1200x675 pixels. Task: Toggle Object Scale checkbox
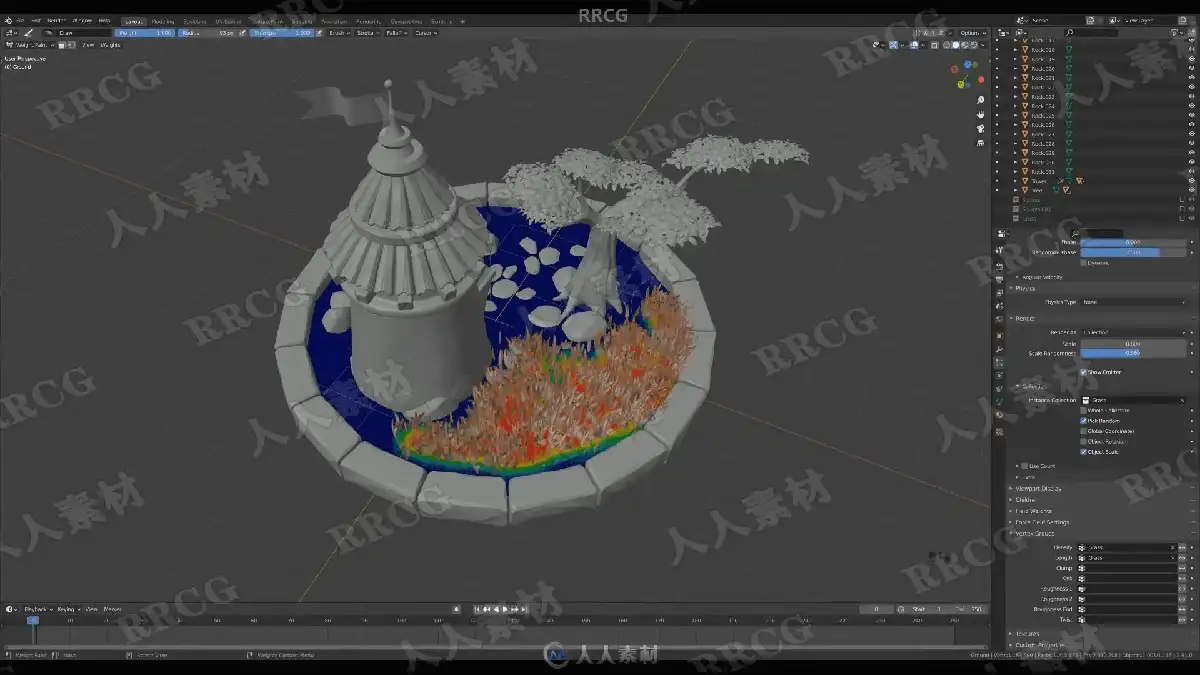[x=1083, y=452]
